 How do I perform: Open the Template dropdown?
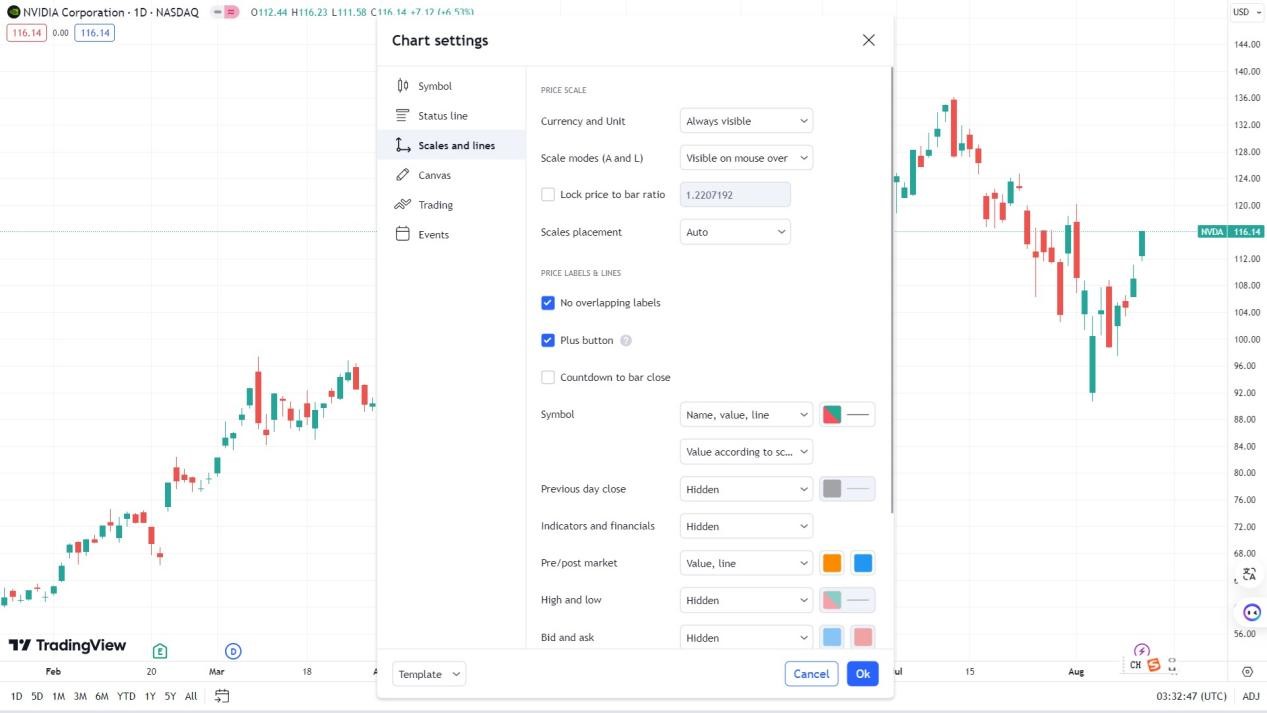(x=429, y=674)
